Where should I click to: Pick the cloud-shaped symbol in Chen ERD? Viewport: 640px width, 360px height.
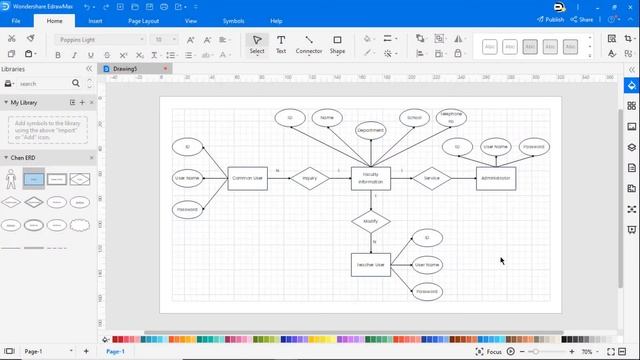(80, 225)
